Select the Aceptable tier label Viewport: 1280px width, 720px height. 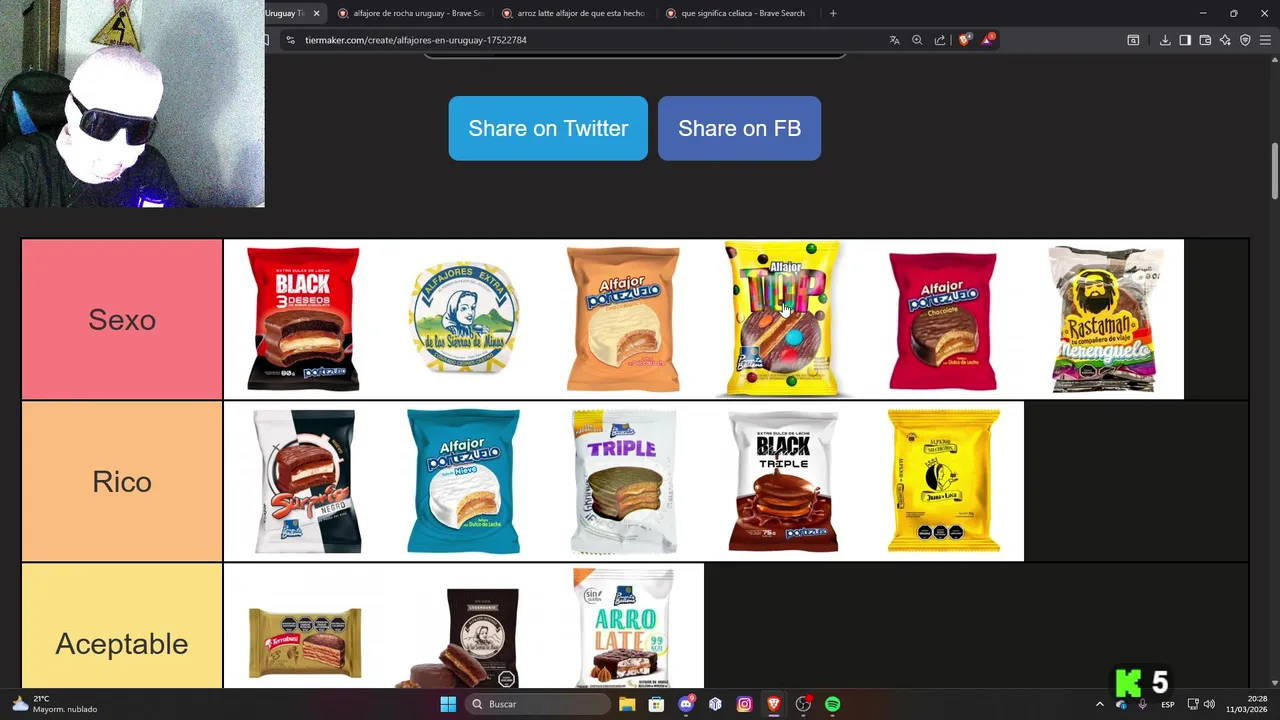click(122, 626)
